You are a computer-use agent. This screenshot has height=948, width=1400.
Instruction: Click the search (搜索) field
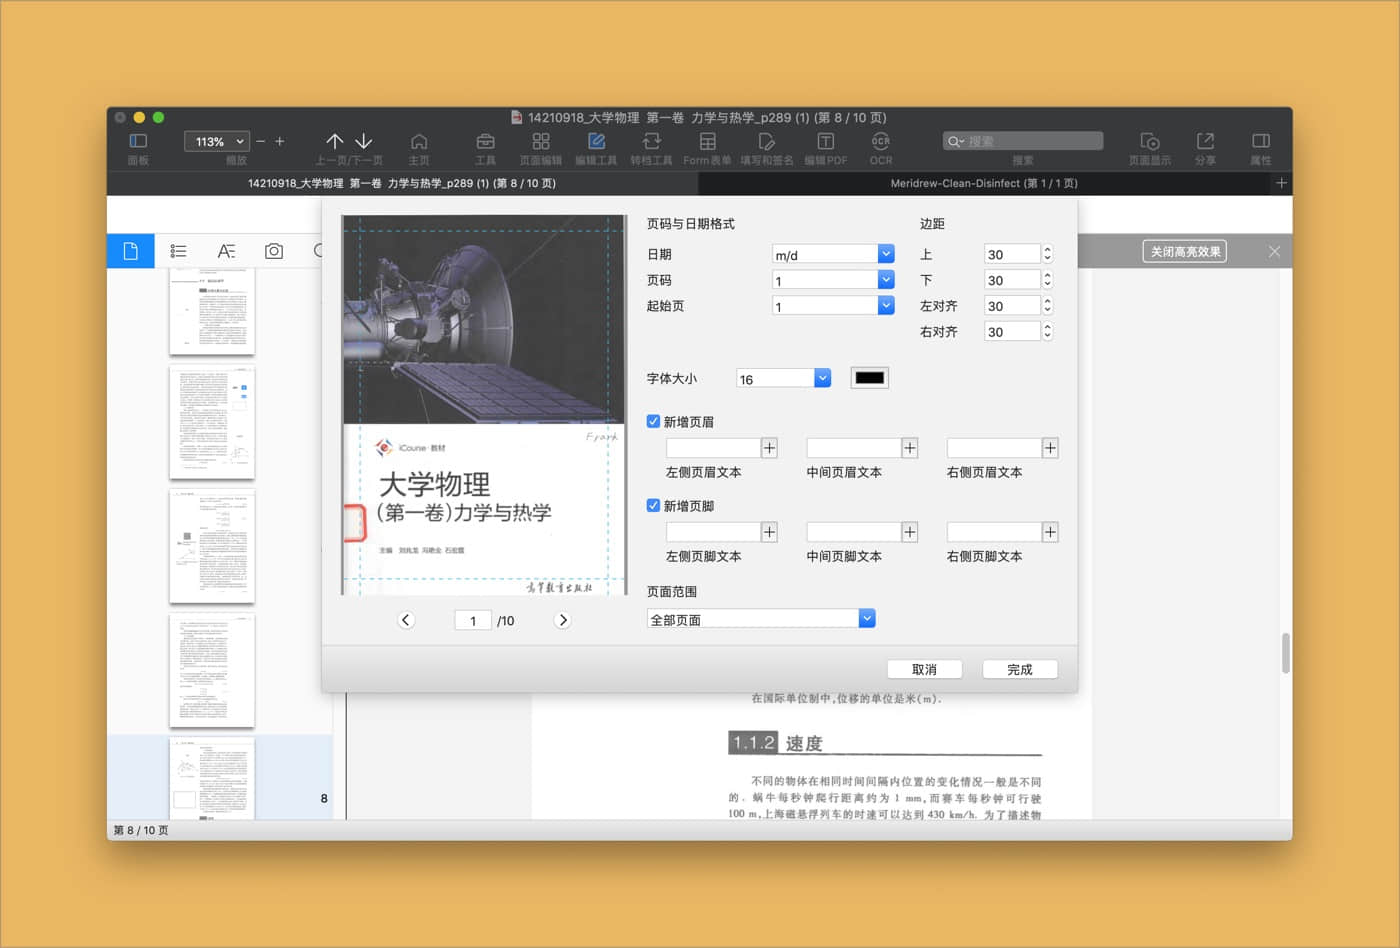[1023, 141]
